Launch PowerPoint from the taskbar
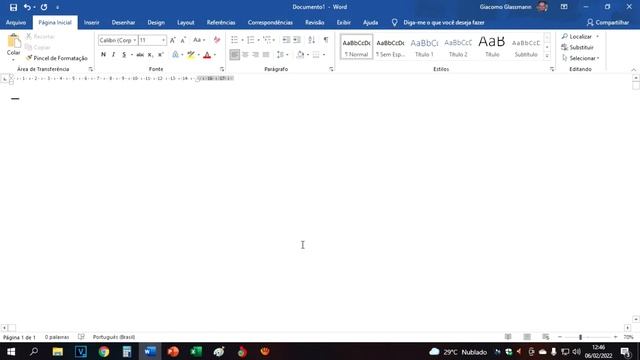Viewport: 640px width, 360px height. pyautogui.click(x=173, y=351)
